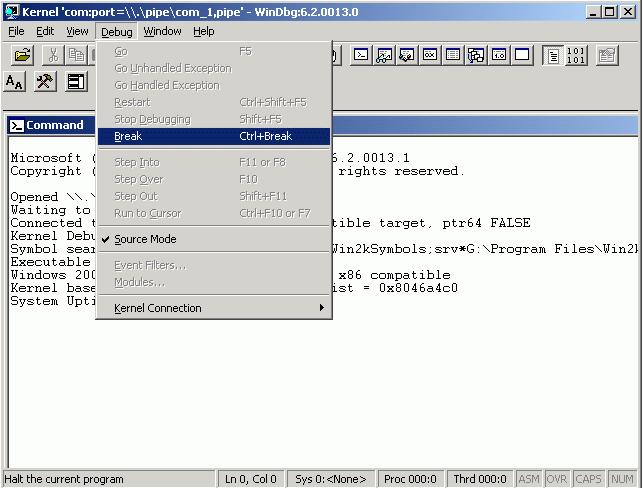Select Break in the Debug menu
Image resolution: width=642 pixels, height=488 pixels.
tap(214, 136)
